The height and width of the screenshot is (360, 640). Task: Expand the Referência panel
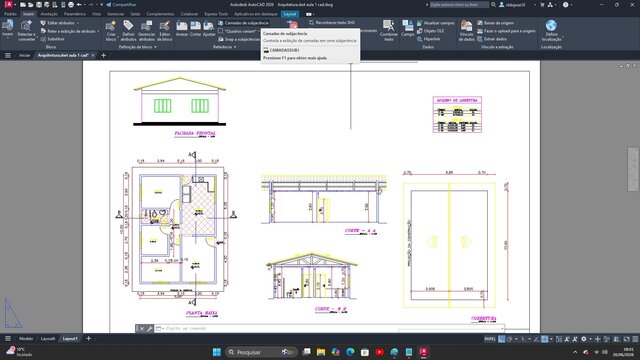(x=224, y=47)
